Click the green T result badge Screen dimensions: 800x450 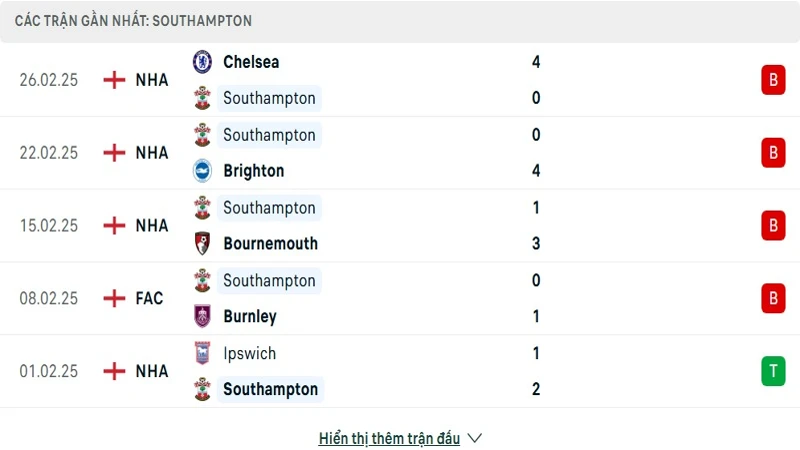coord(772,371)
